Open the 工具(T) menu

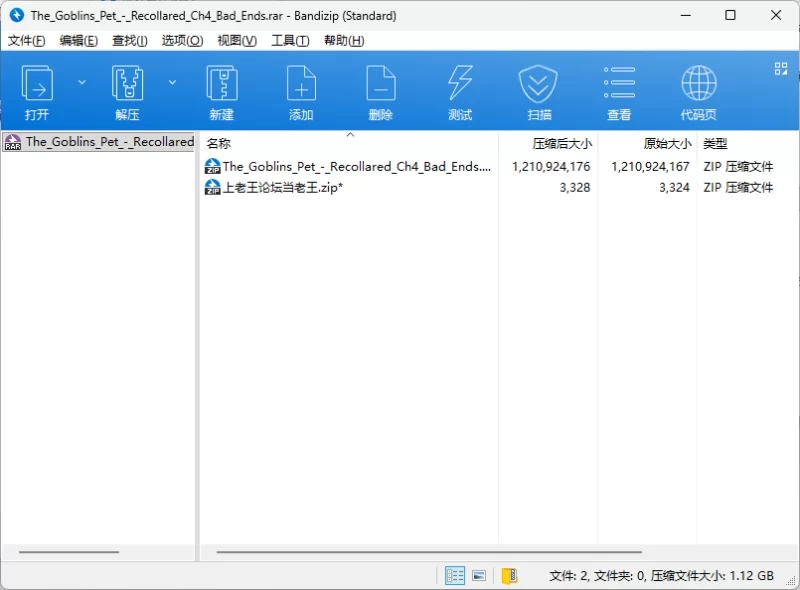[290, 40]
